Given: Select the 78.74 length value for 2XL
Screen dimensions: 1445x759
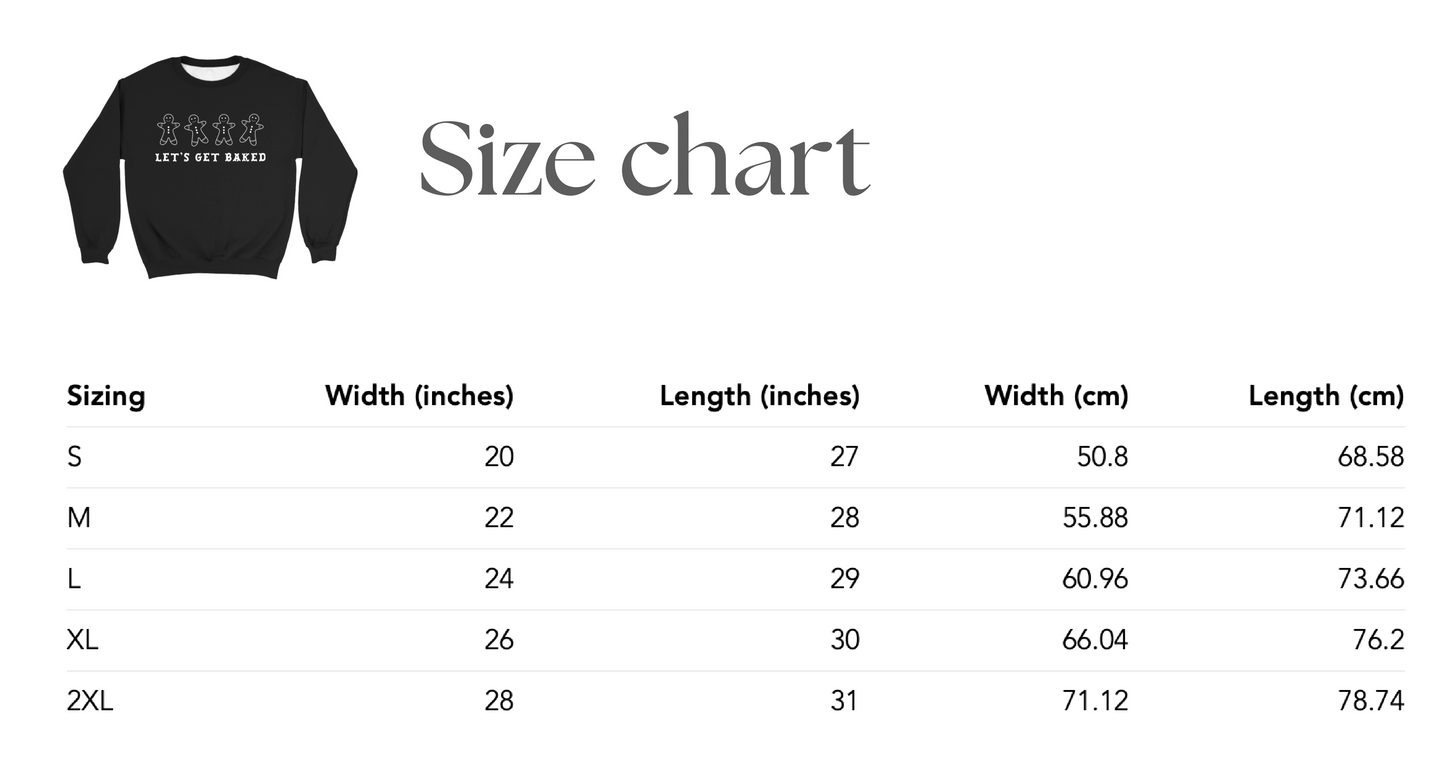Looking at the screenshot, I should [x=1371, y=701].
